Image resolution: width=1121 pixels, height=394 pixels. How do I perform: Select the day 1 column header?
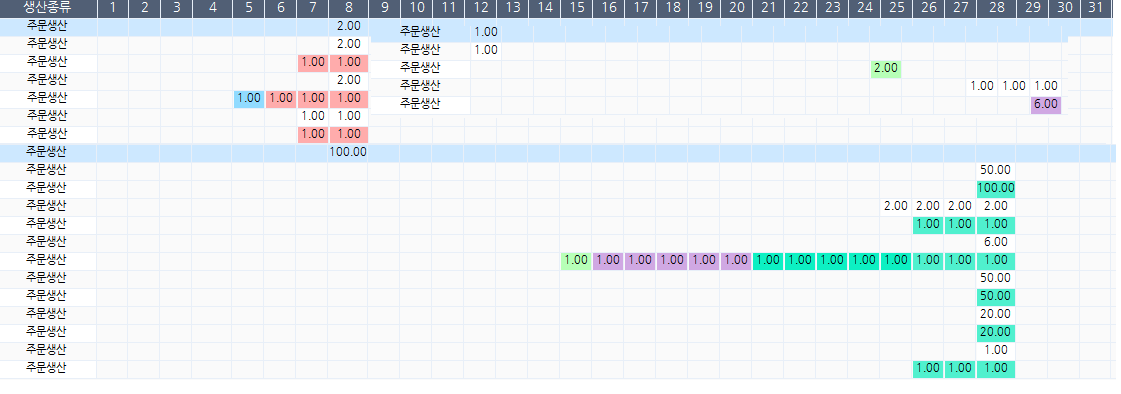point(113,9)
